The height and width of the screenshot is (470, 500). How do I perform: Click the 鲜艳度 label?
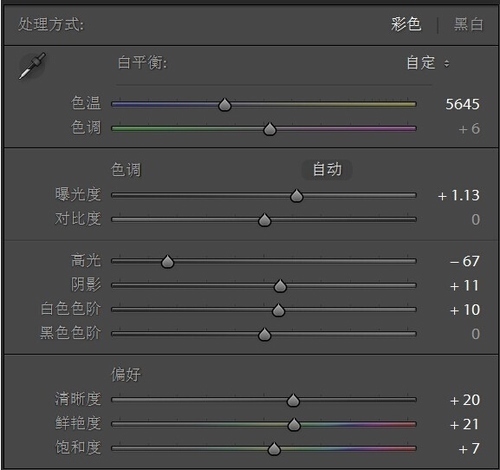point(78,423)
